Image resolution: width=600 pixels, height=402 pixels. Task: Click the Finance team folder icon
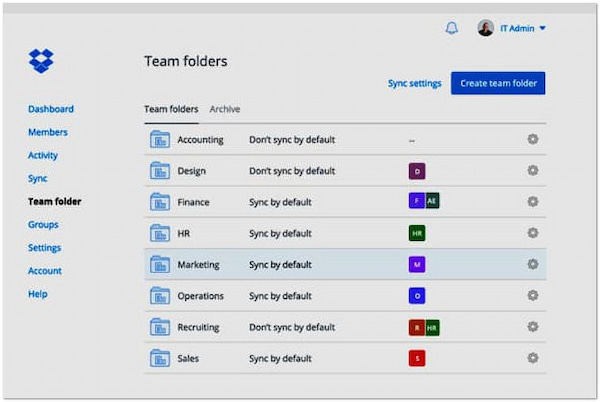coord(160,202)
